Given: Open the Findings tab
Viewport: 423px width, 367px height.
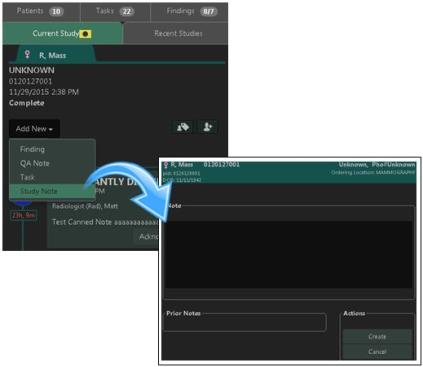Looking at the screenshot, I should (189, 12).
